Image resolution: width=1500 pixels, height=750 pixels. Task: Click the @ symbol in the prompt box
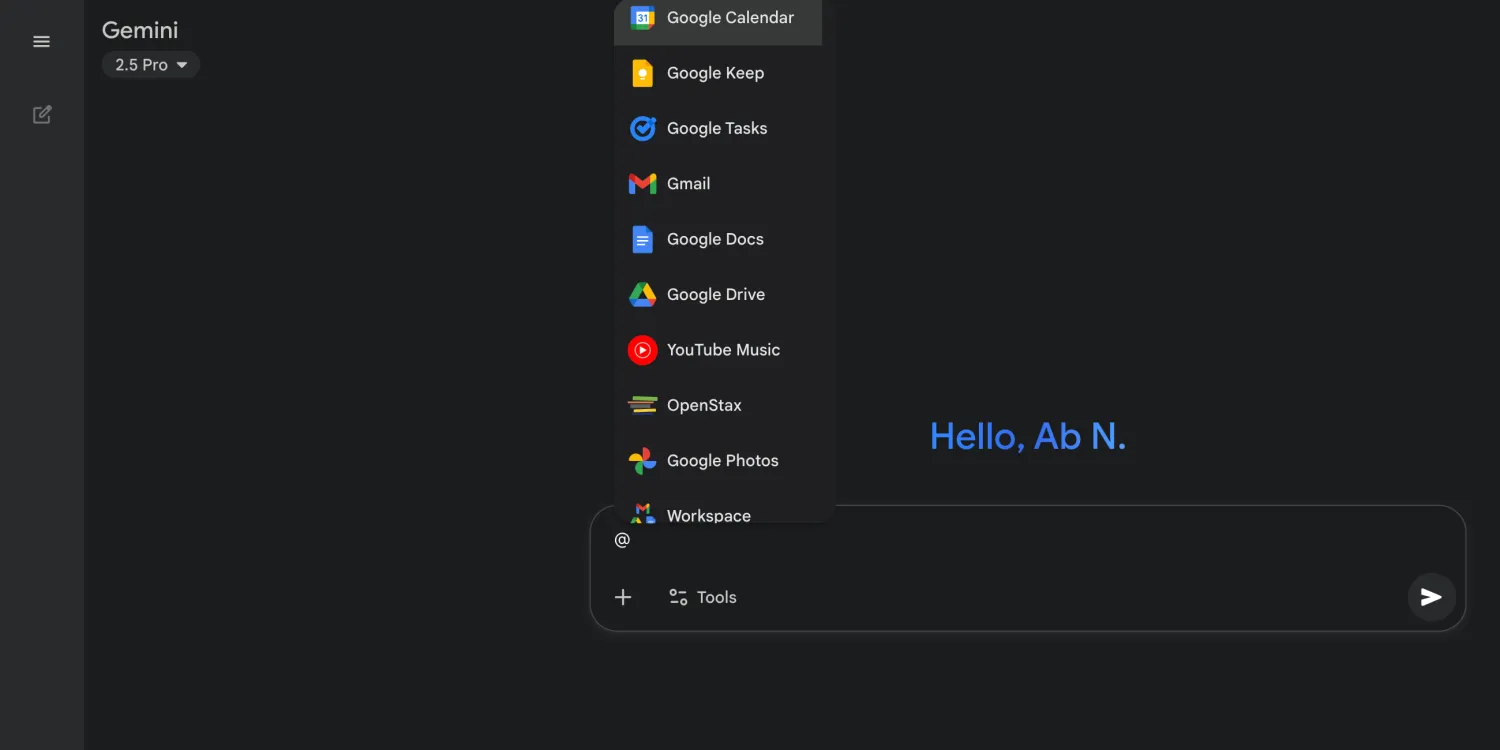(x=621, y=540)
